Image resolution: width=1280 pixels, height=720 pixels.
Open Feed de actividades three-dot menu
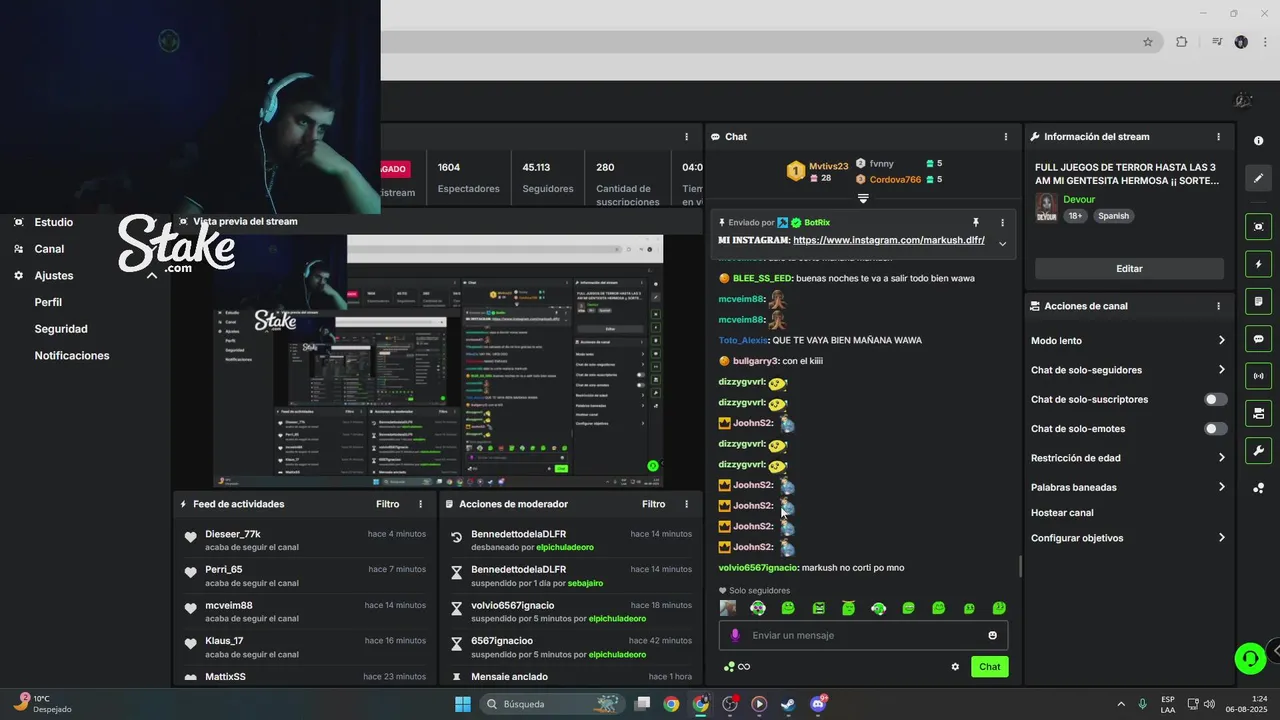click(x=420, y=504)
